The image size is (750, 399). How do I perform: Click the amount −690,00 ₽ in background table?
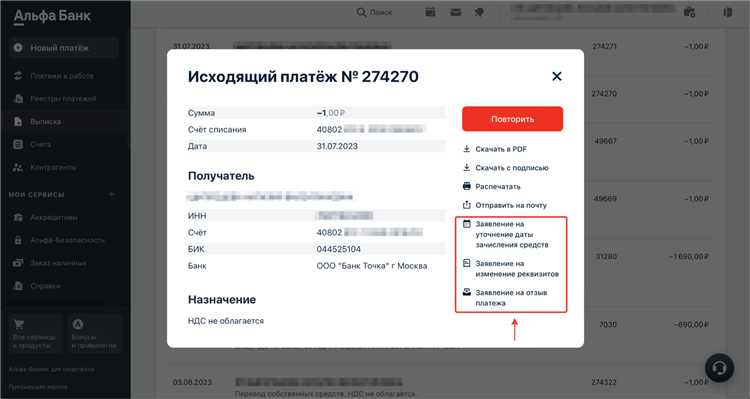(x=691, y=324)
